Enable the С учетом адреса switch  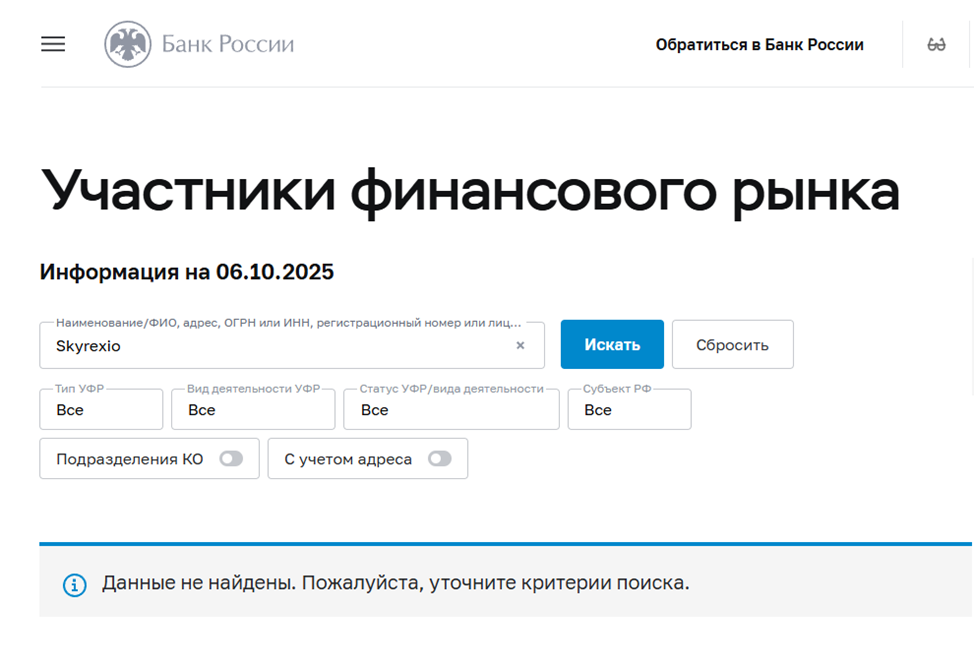439,459
